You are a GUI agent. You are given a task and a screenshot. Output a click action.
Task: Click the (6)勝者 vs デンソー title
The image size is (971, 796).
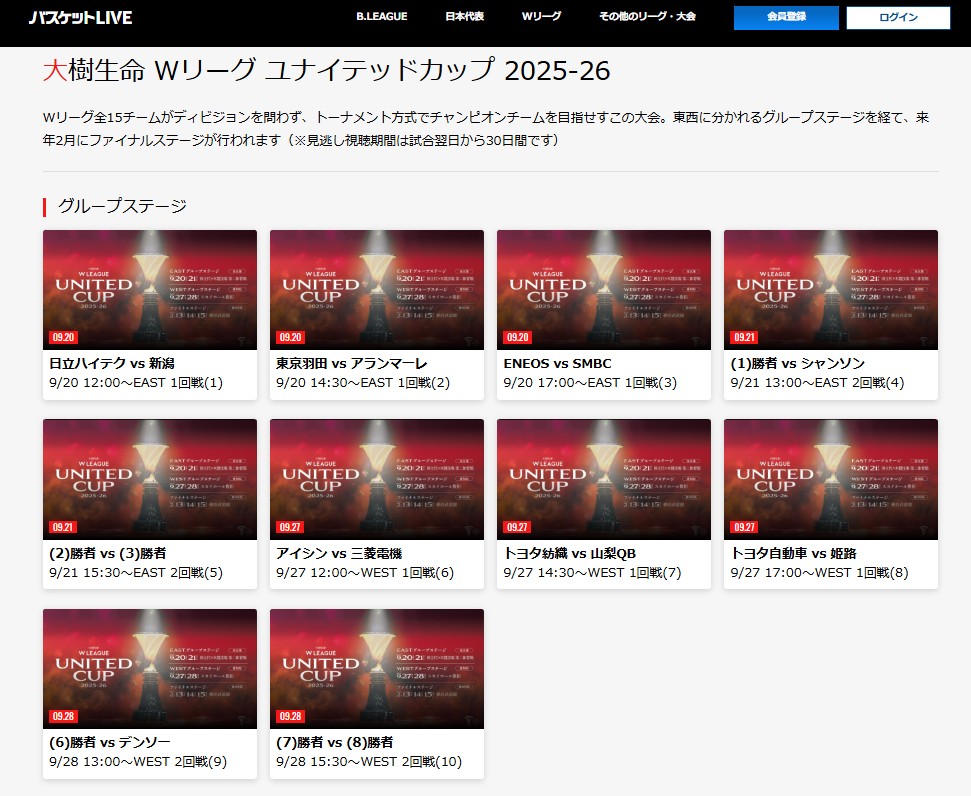(110, 742)
